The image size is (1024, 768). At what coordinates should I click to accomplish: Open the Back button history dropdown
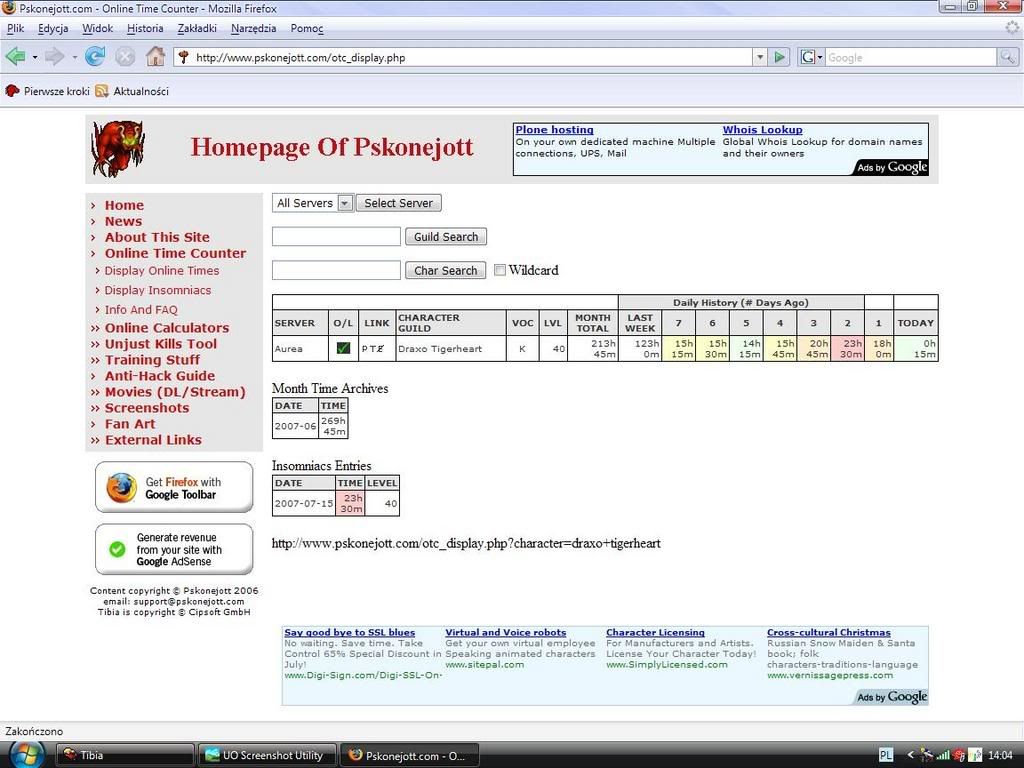pyautogui.click(x=35, y=57)
